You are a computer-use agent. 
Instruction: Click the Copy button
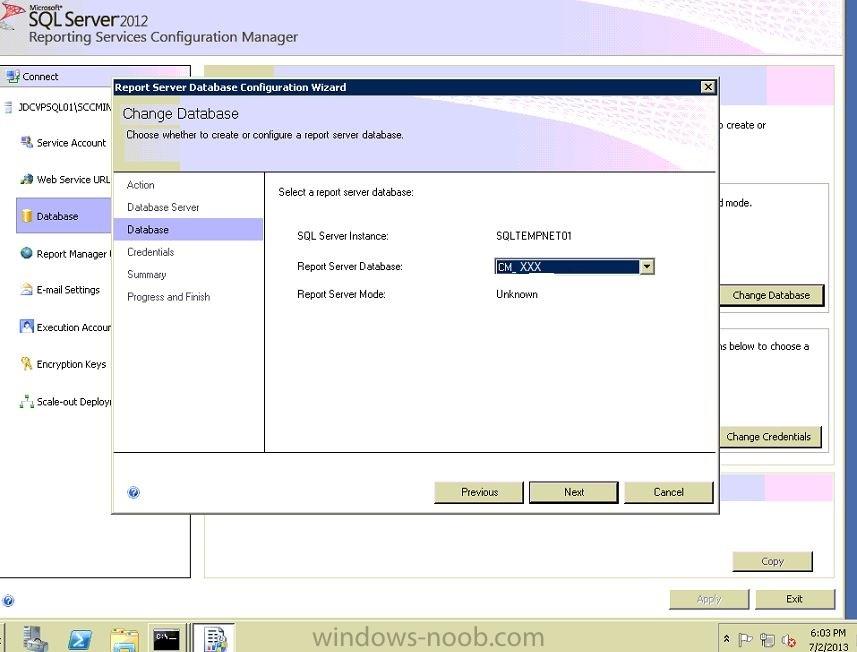tap(772, 561)
